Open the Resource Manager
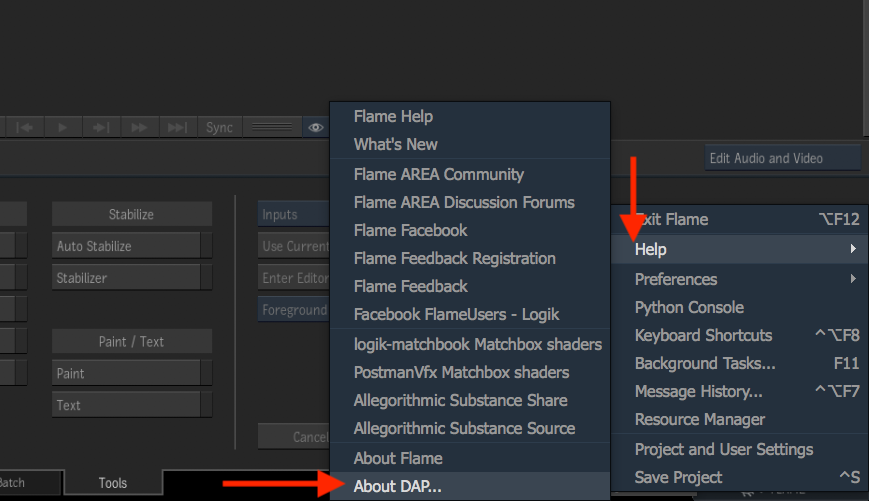This screenshot has height=501, width=869. click(x=740, y=420)
